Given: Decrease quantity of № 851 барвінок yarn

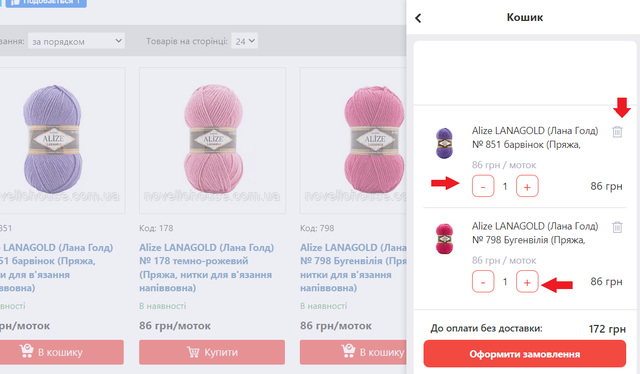Looking at the screenshot, I should pyautogui.click(x=483, y=186).
